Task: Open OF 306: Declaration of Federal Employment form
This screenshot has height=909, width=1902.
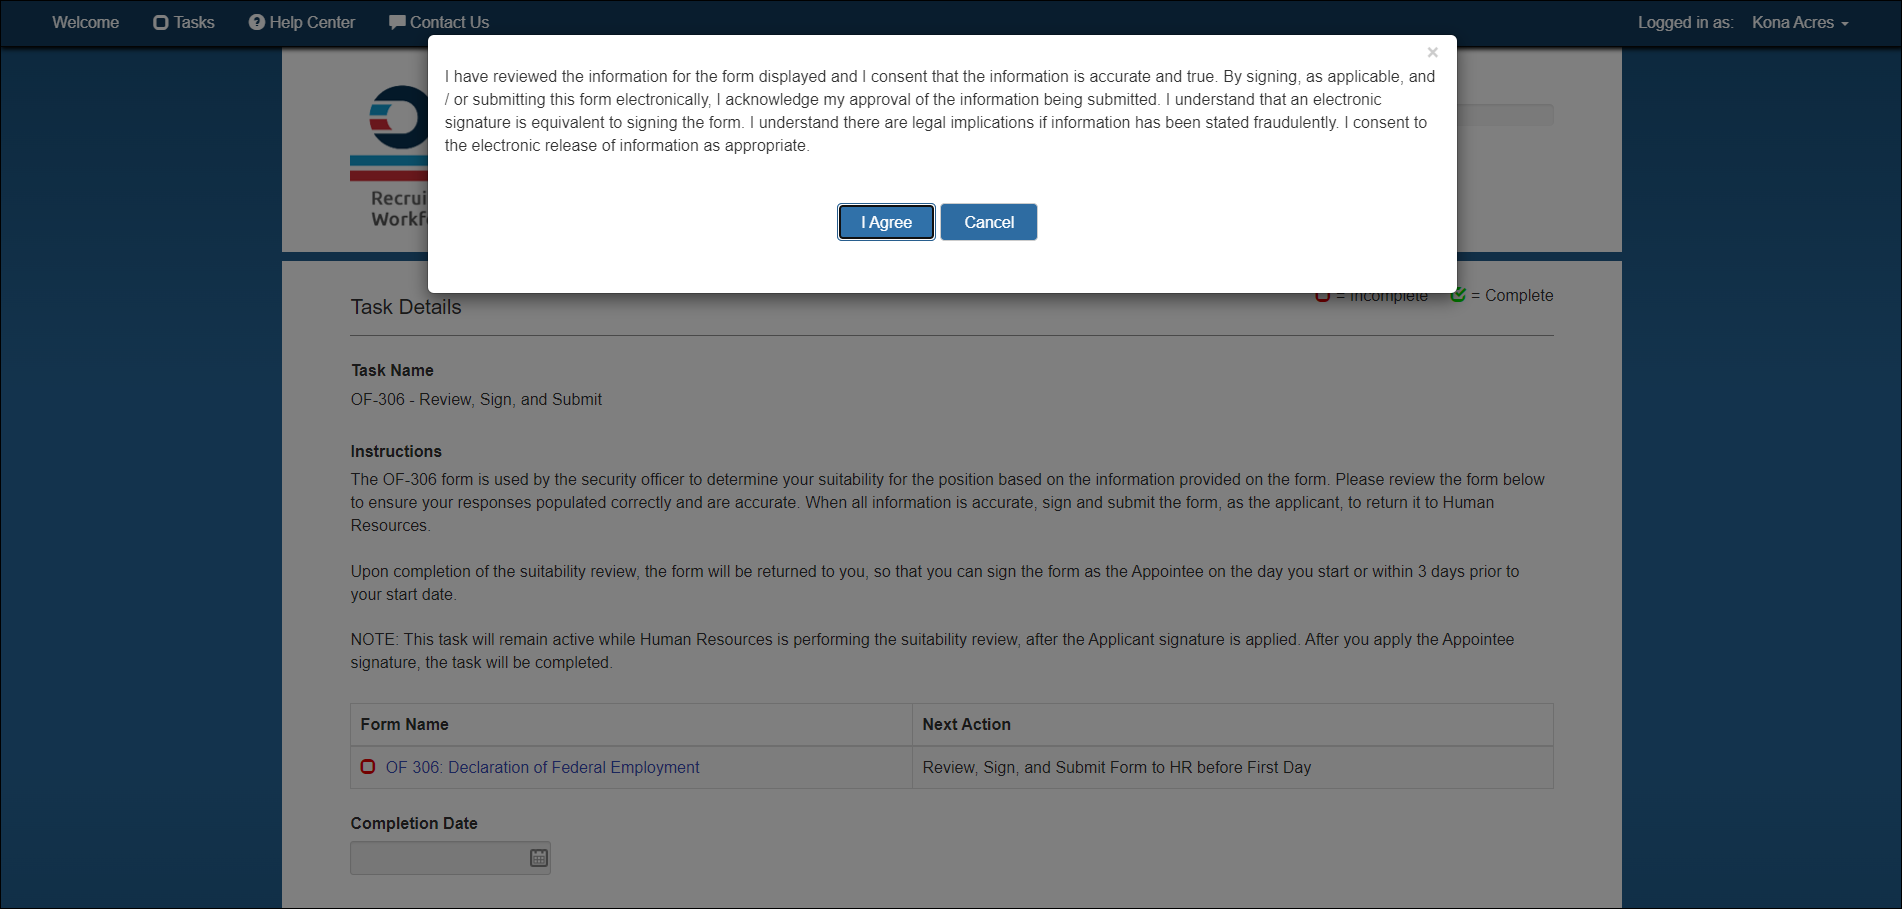Action: coord(542,767)
